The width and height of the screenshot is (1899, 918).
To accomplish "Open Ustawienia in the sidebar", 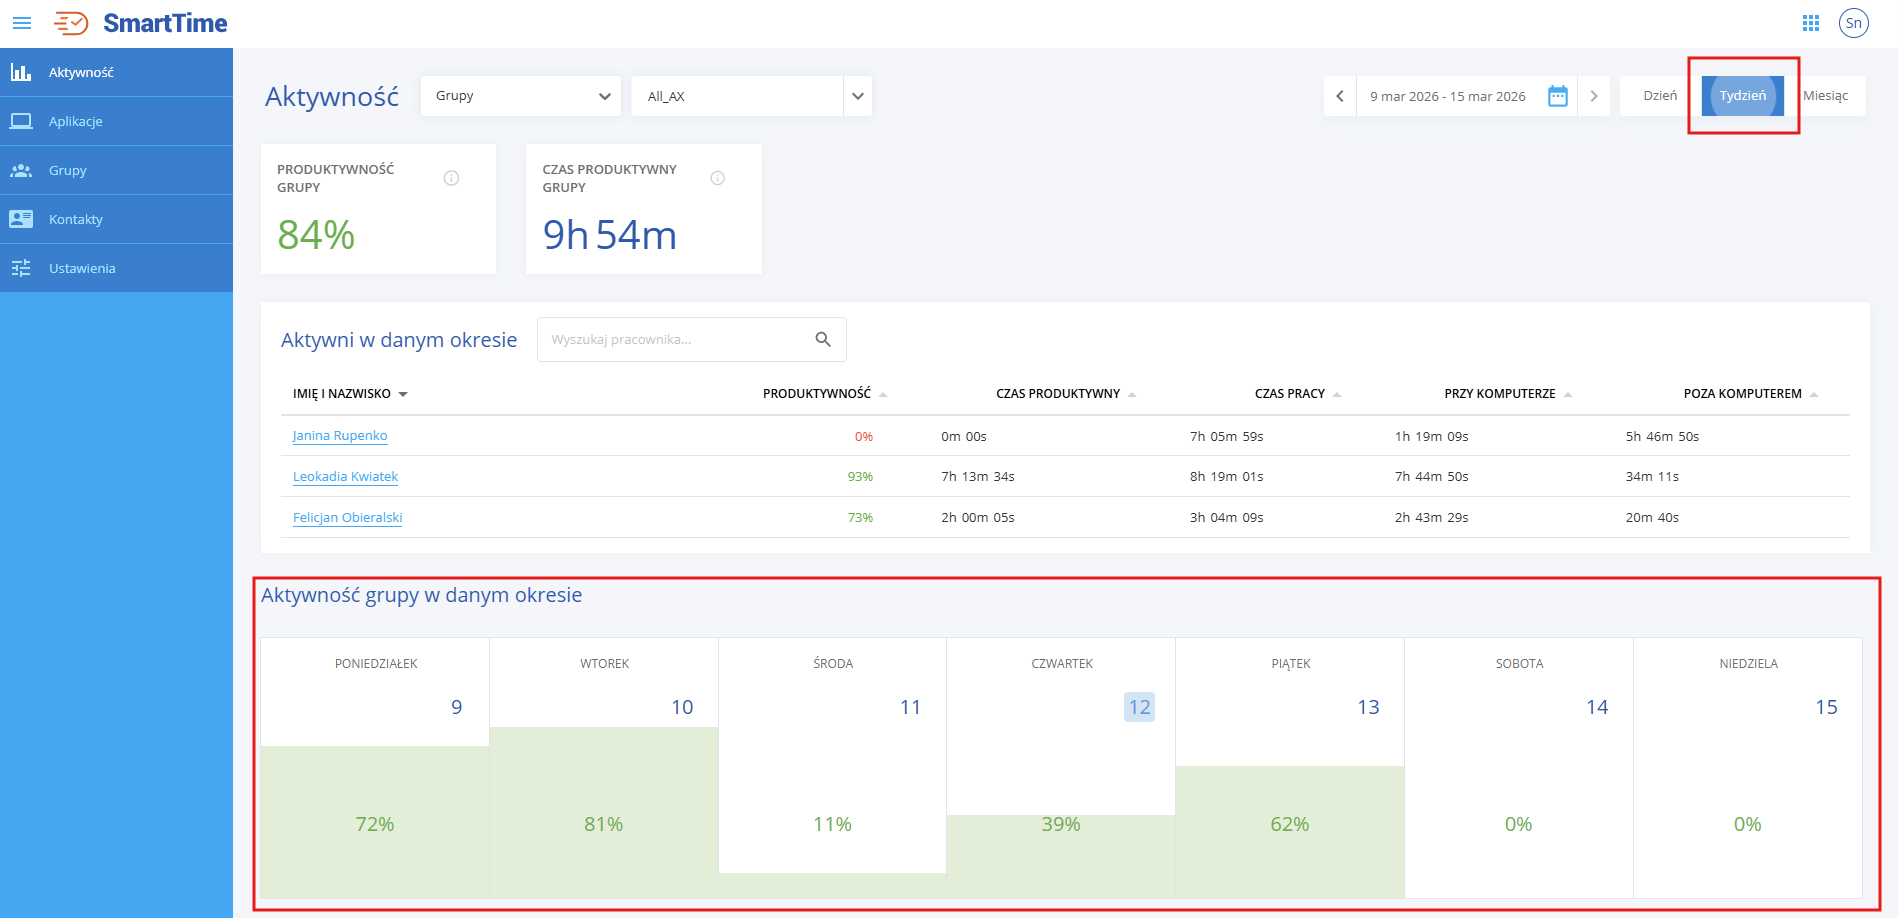I will [82, 268].
